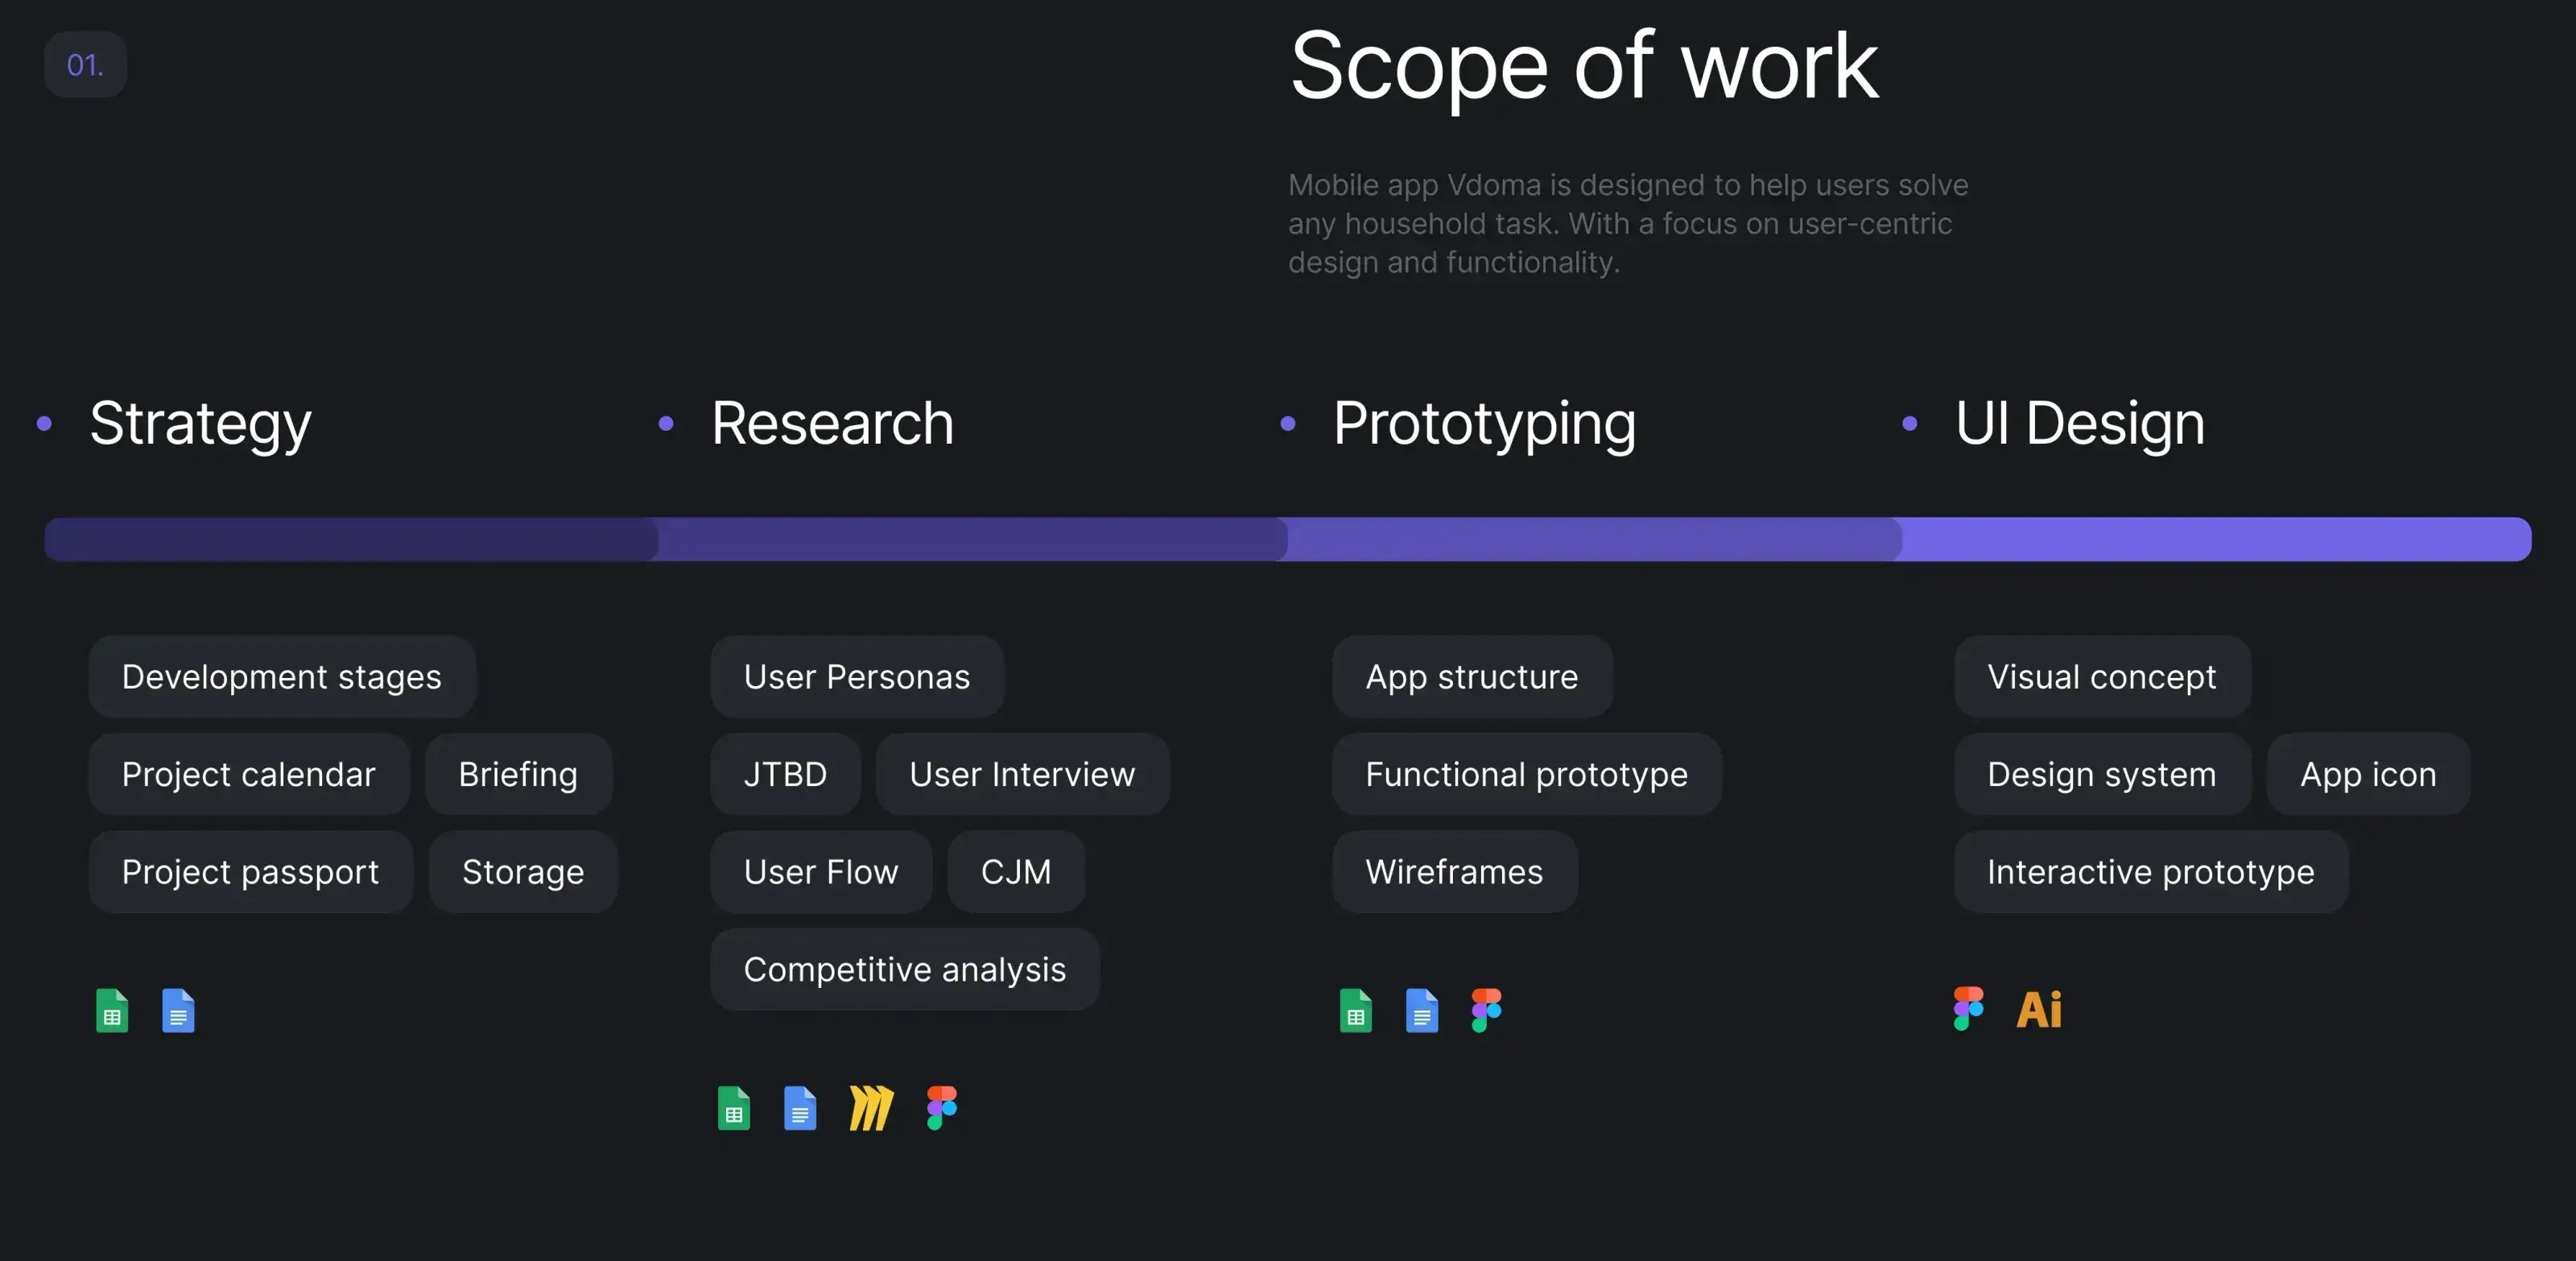Click the Miro icon under Research
The width and height of the screenshot is (2576, 1261).
point(870,1108)
